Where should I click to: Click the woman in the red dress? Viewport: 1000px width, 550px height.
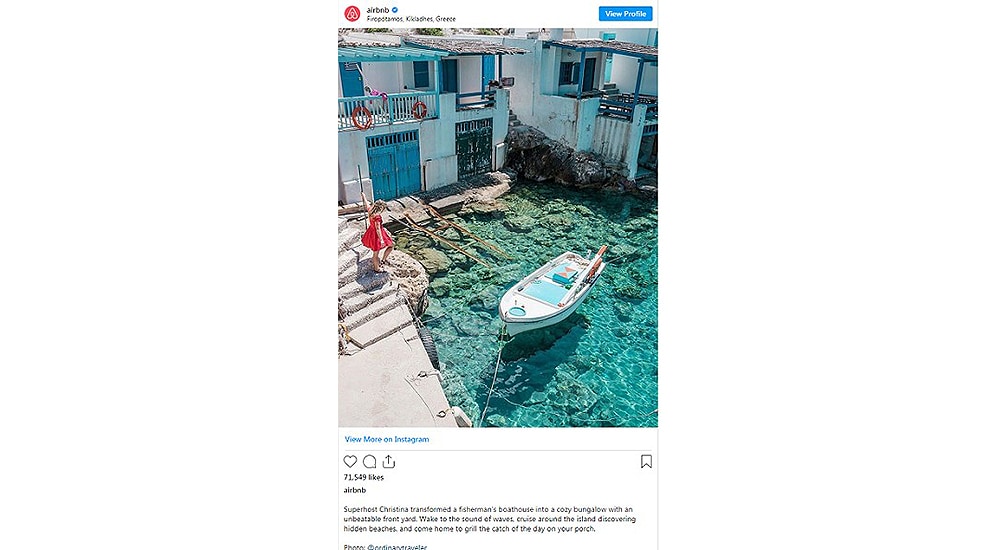[x=377, y=233]
